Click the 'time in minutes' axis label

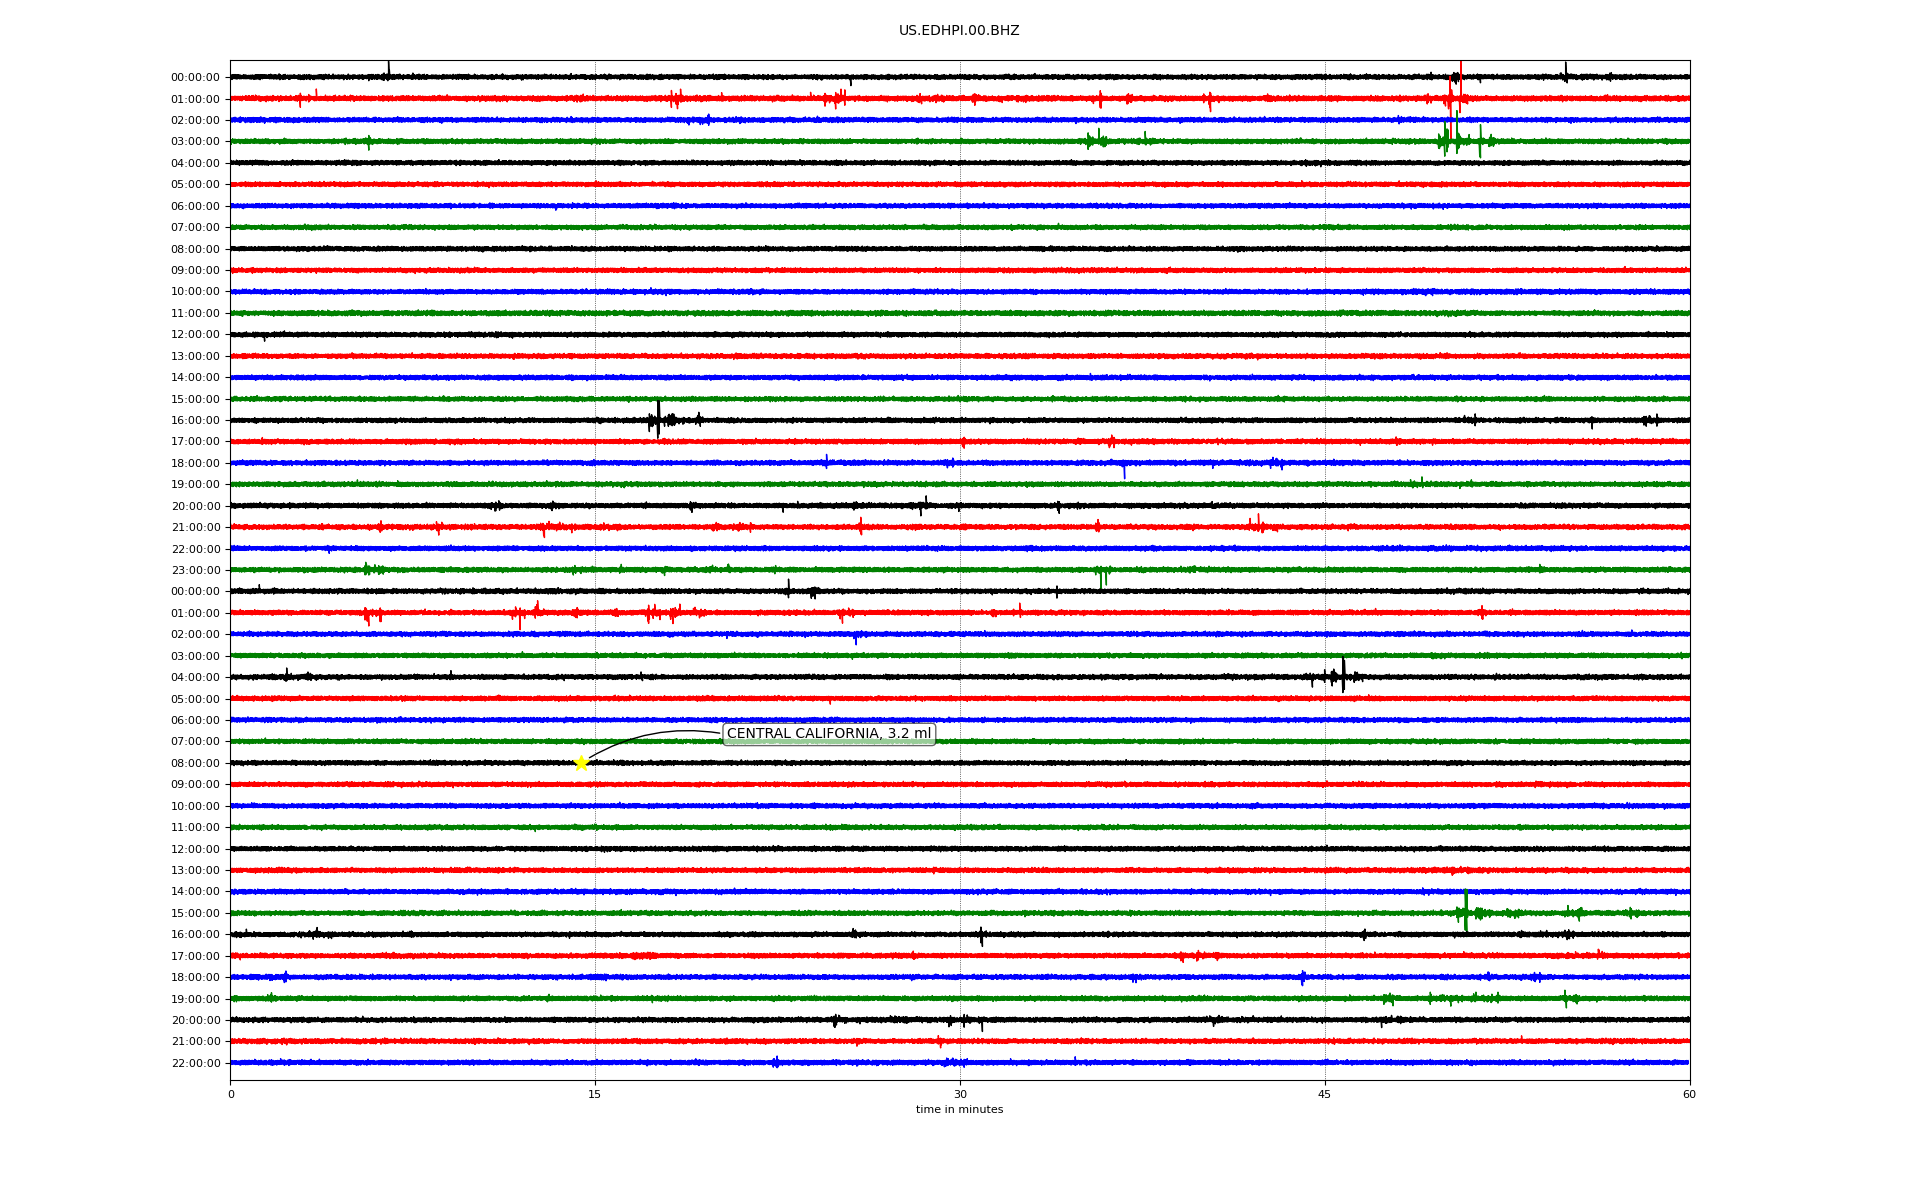pos(958,1109)
